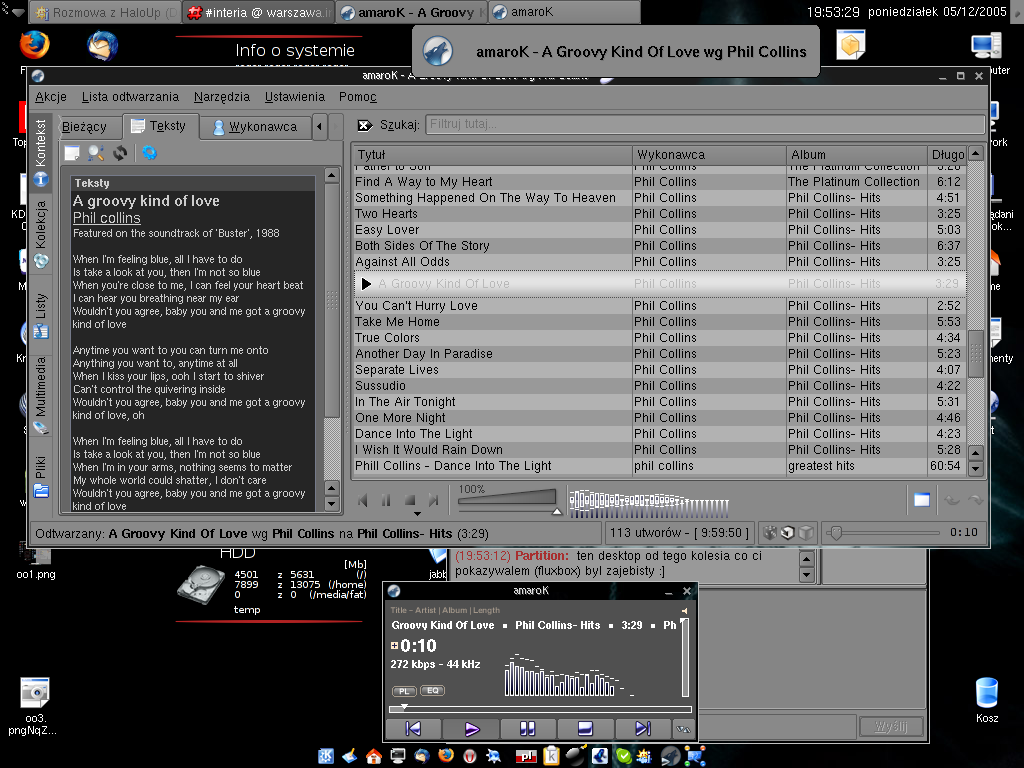The width and height of the screenshot is (1024, 768).
Task: Toggle EQ equalizer button in mini player
Action: 432,690
